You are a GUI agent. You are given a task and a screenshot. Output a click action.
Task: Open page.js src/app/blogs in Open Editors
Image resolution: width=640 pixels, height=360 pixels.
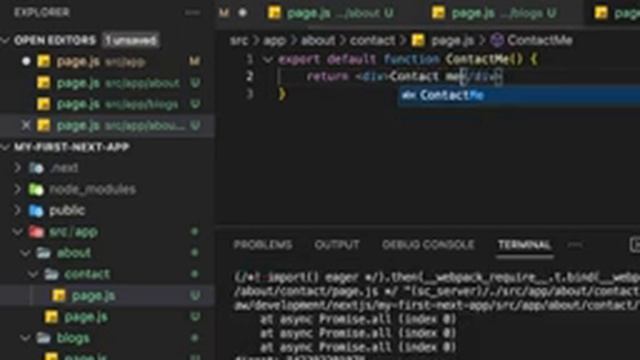(x=107, y=104)
